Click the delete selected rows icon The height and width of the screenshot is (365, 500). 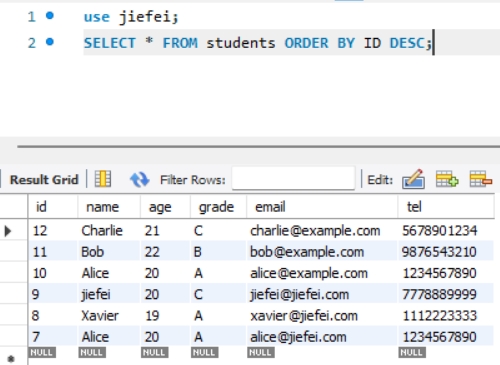(481, 179)
